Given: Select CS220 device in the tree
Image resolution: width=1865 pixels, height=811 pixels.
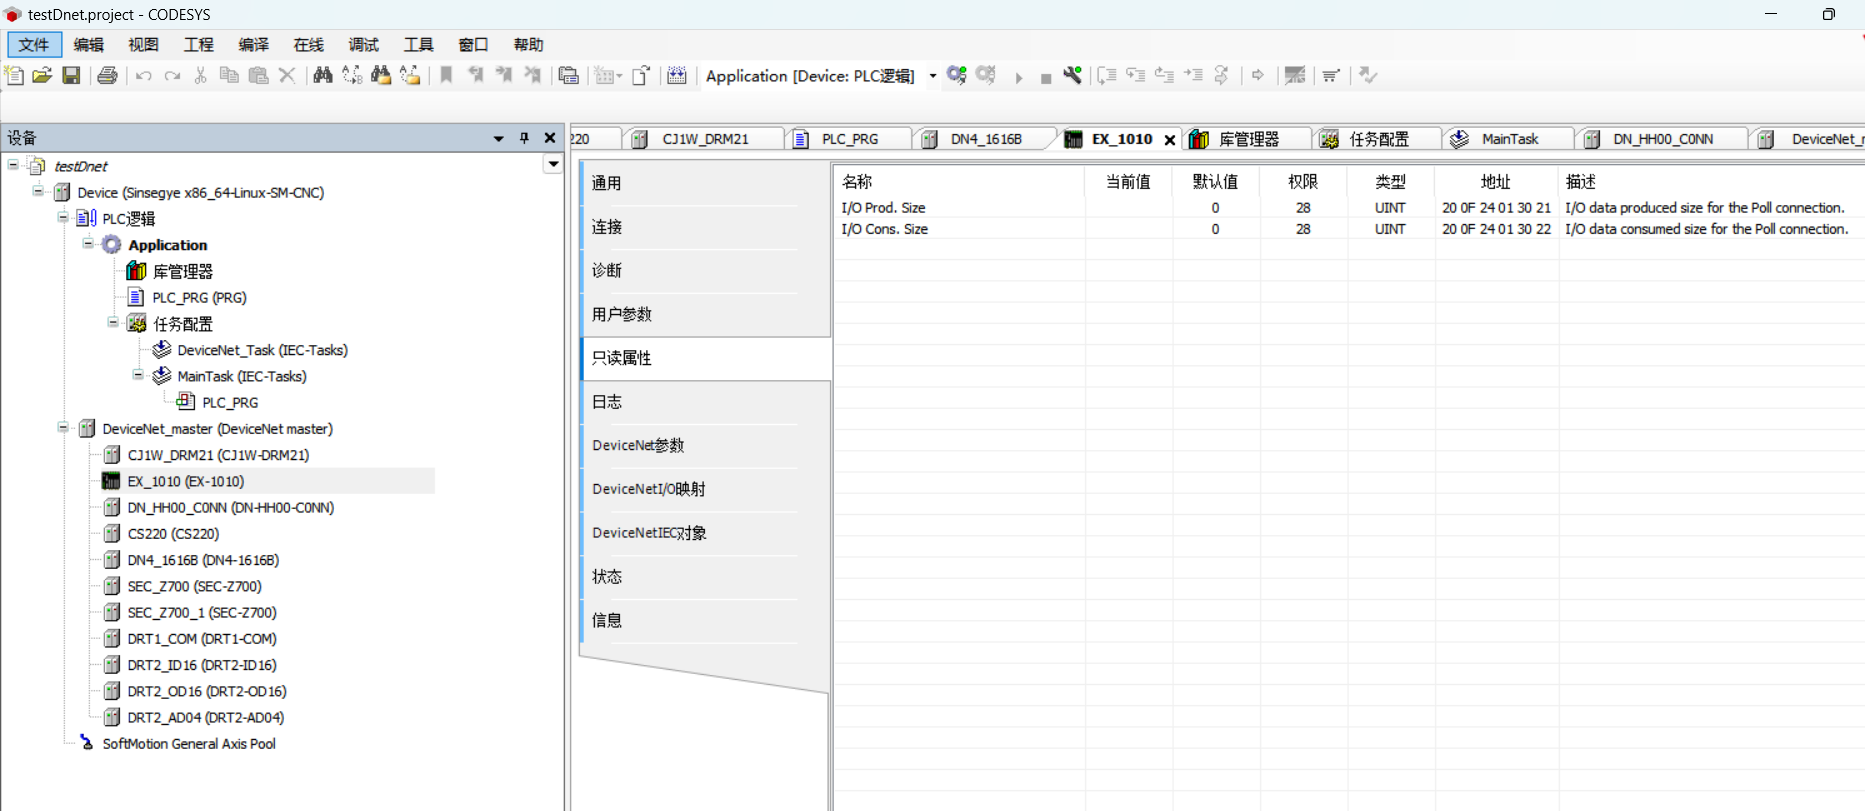Looking at the screenshot, I should pyautogui.click(x=173, y=534).
